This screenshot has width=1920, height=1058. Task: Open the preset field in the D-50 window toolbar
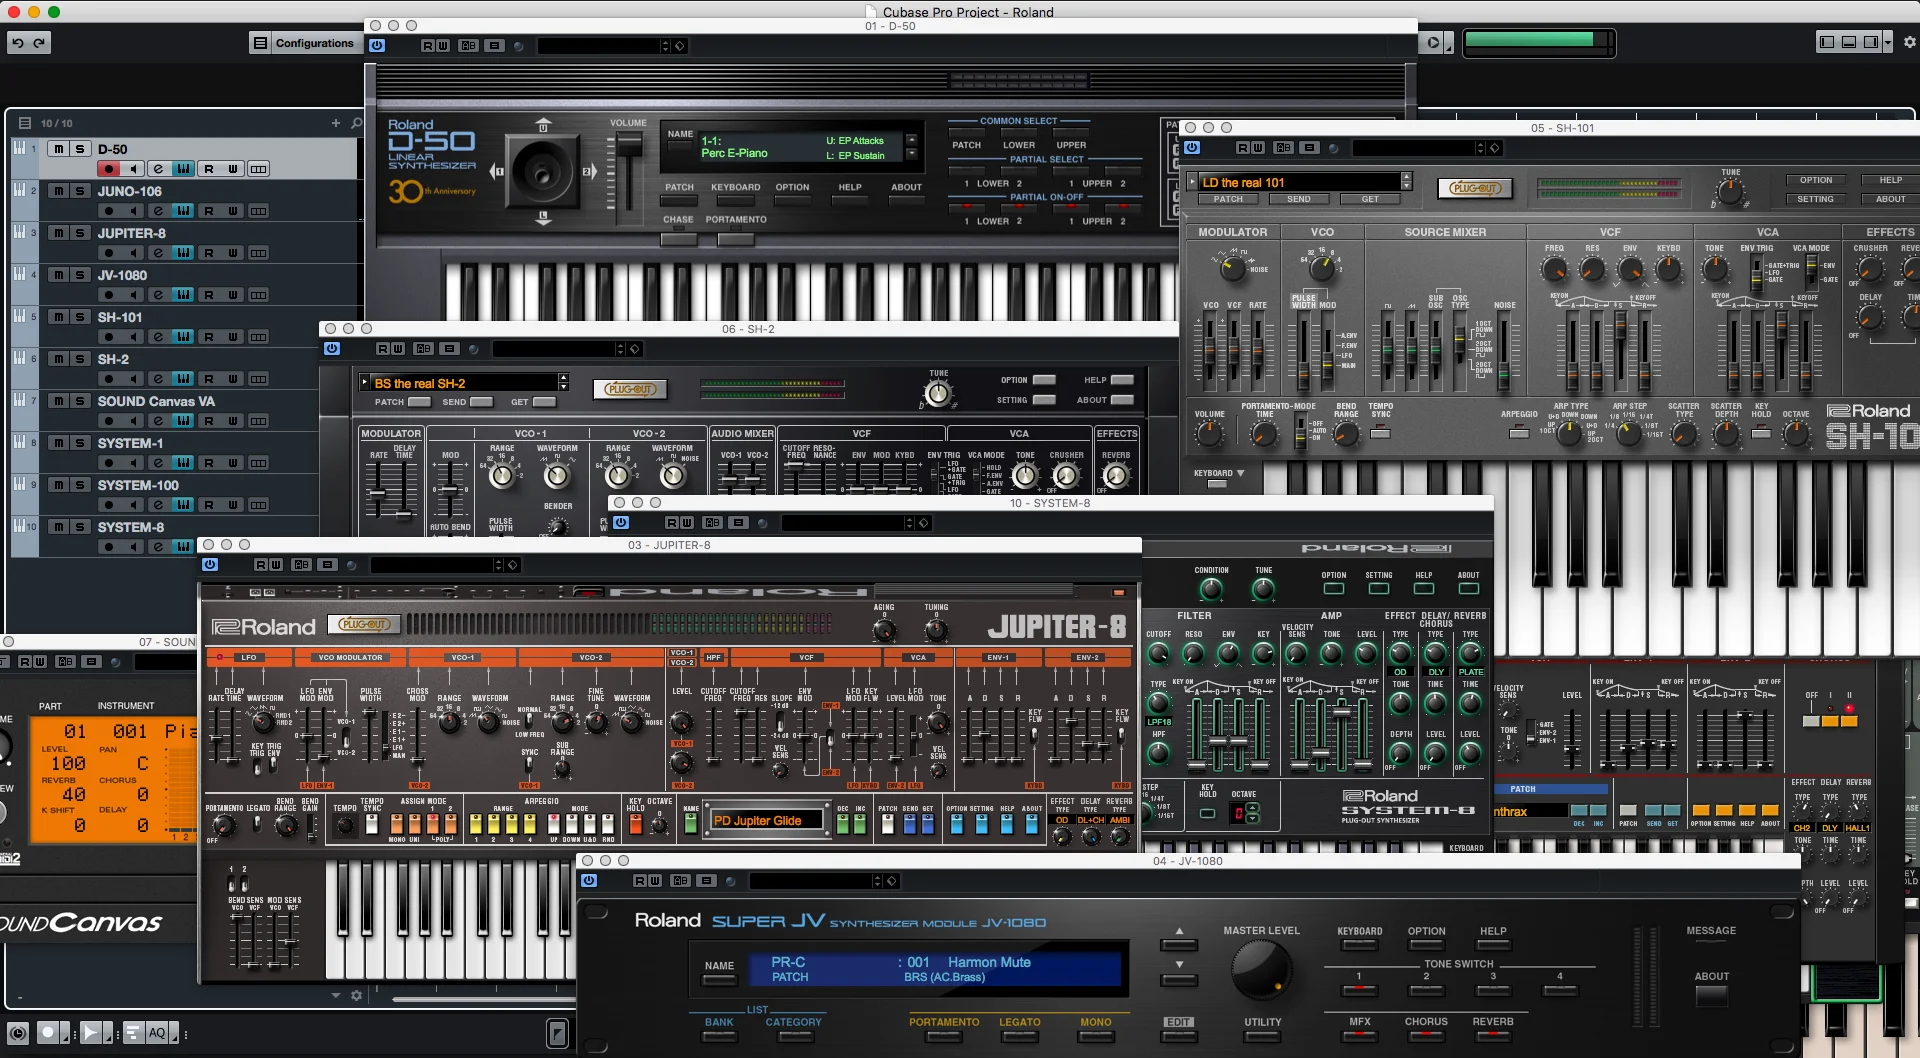pos(600,46)
